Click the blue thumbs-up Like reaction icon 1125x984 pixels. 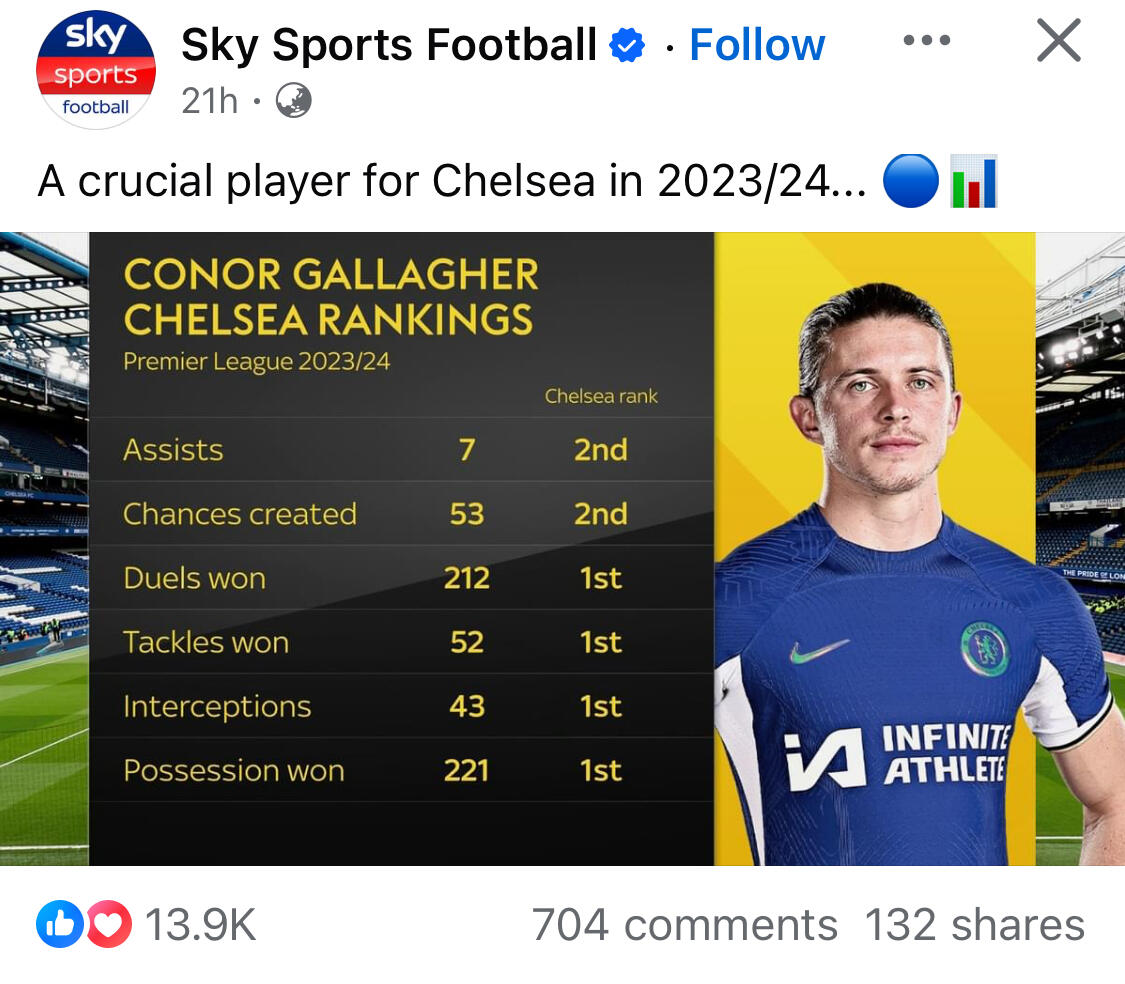[58, 925]
